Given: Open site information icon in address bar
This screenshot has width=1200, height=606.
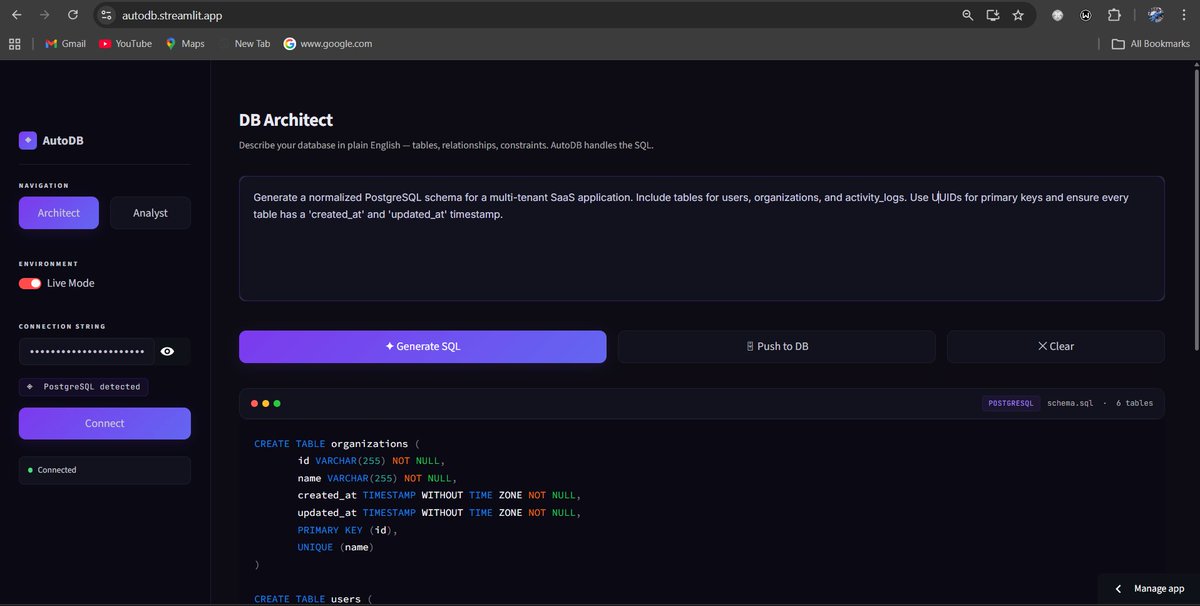Looking at the screenshot, I should pyautogui.click(x=107, y=15).
